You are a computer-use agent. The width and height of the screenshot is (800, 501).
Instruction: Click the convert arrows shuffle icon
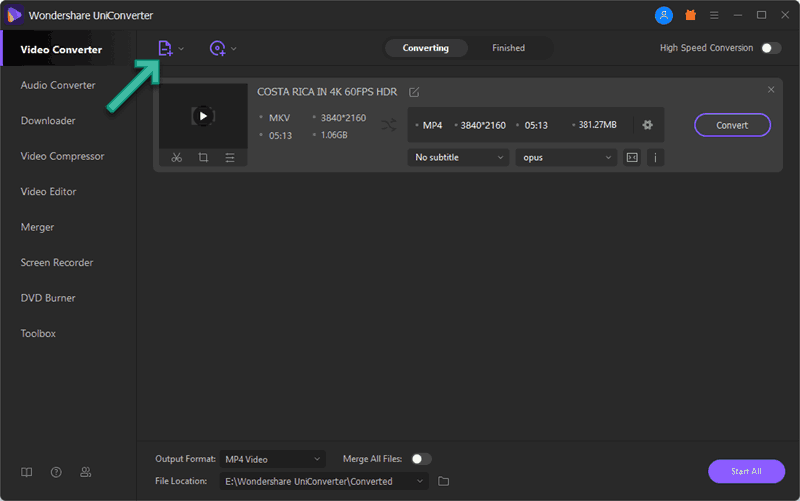pos(389,125)
